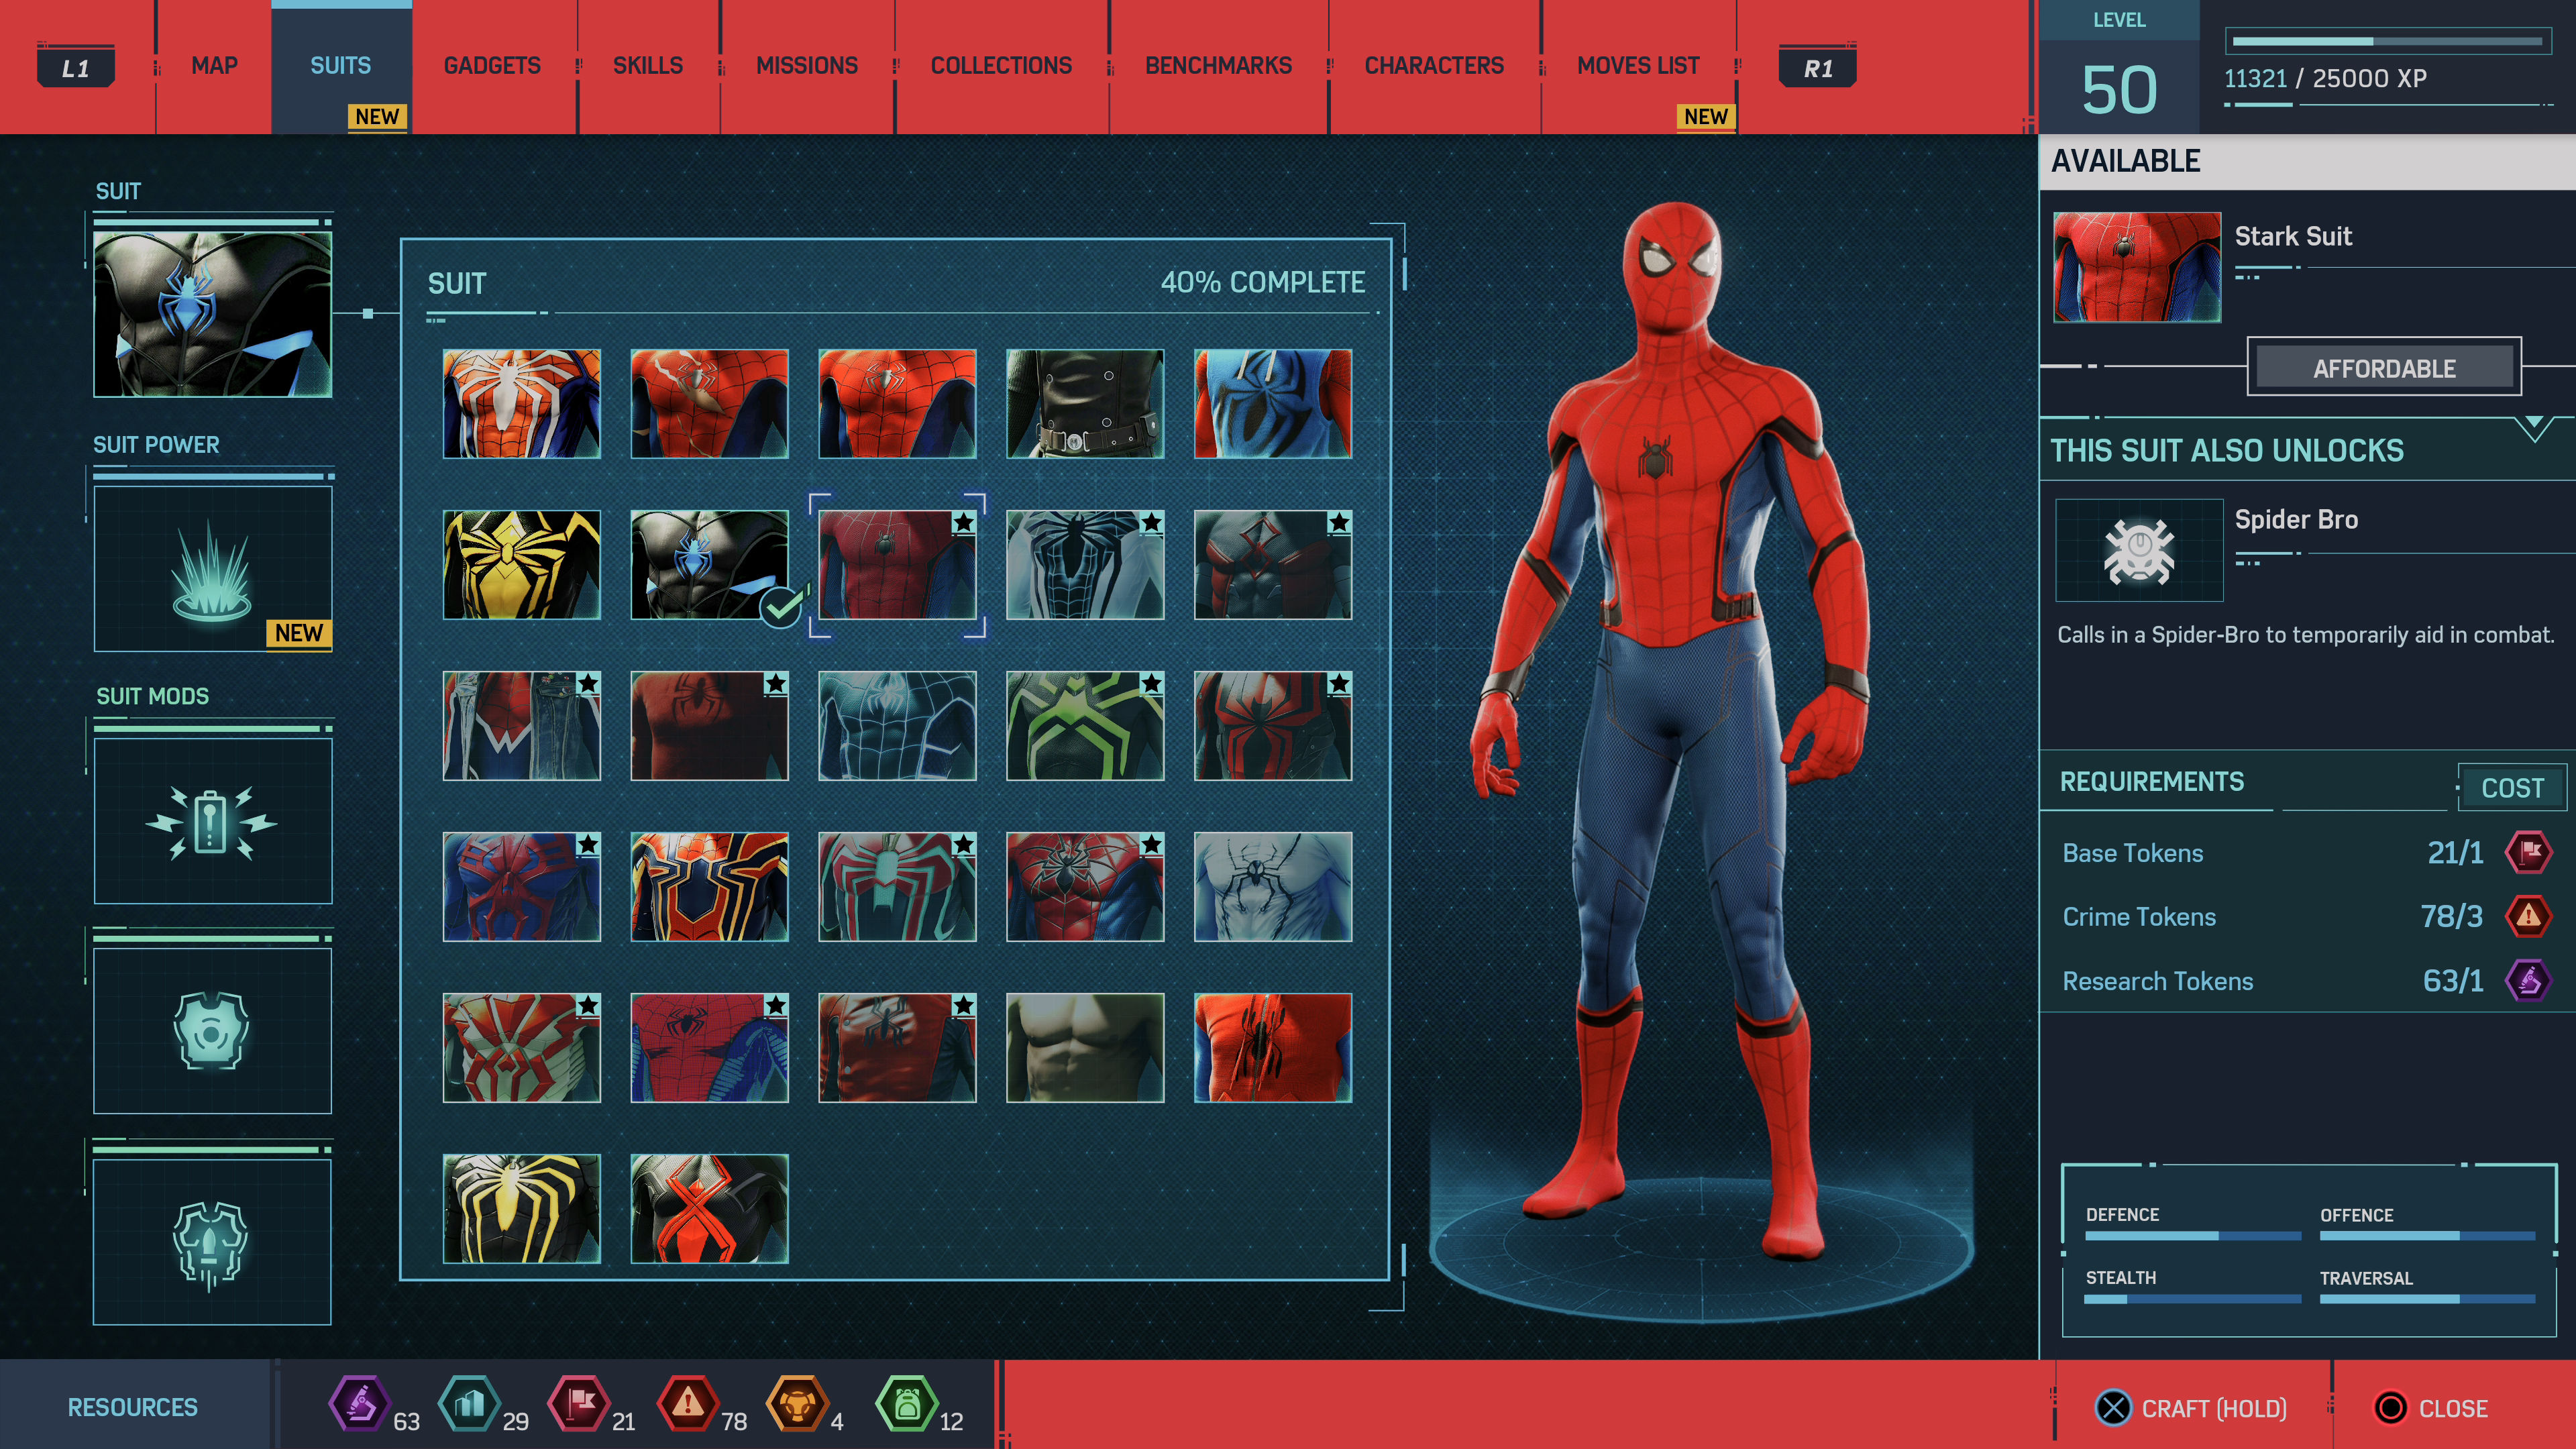Select the equipped black suit with blue spider
This screenshot has height=1449, width=2576.
(x=710, y=565)
